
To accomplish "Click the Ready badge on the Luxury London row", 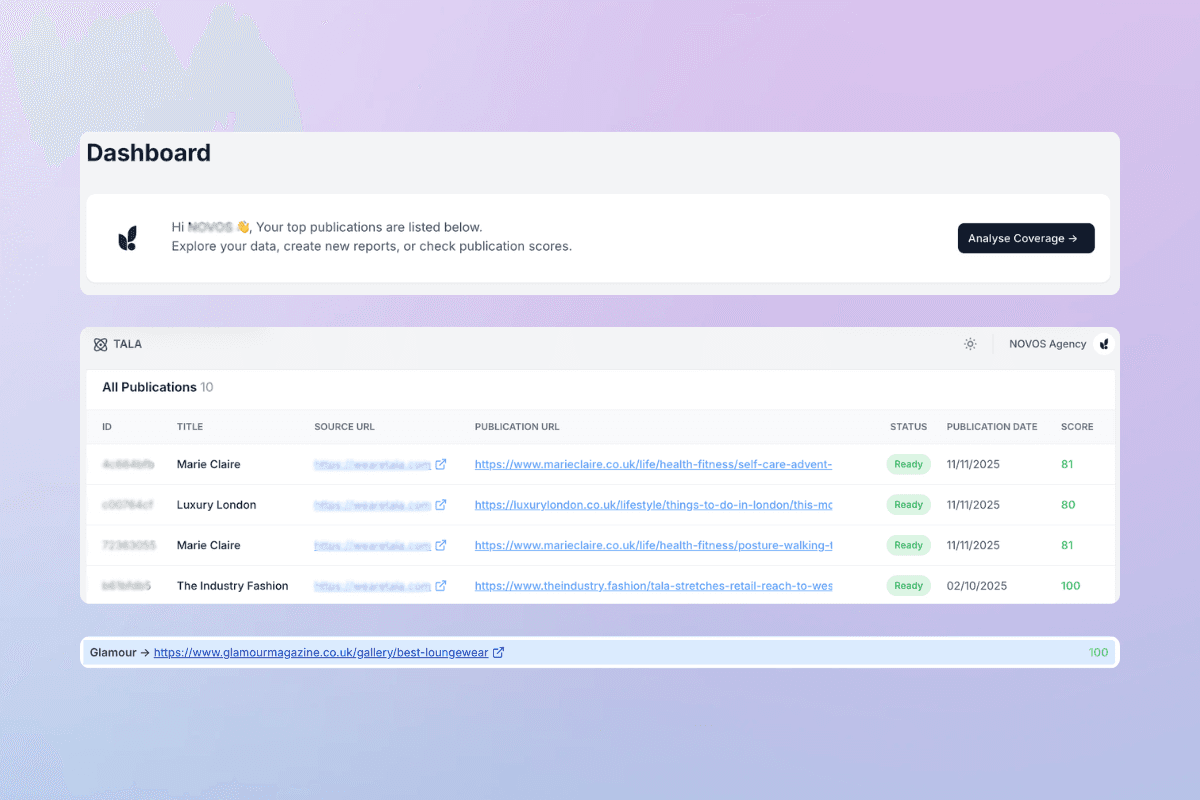I will pos(907,505).
